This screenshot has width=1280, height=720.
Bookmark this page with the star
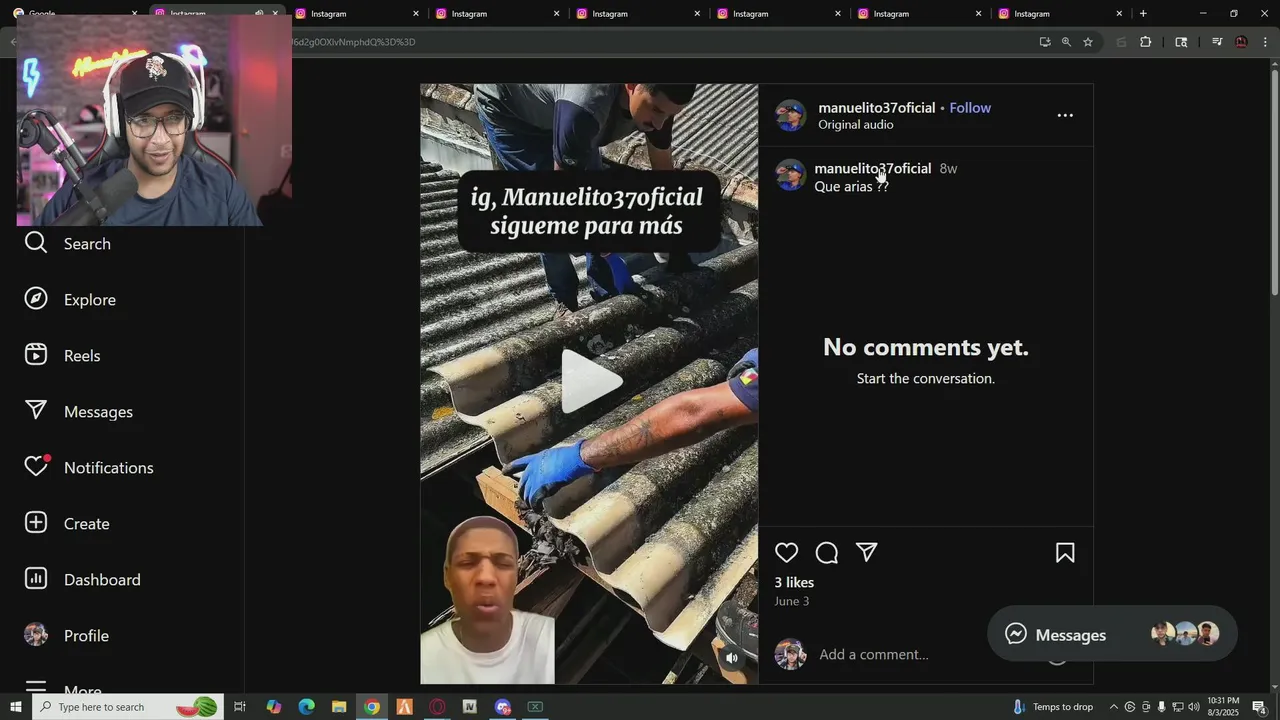pos(1088,42)
